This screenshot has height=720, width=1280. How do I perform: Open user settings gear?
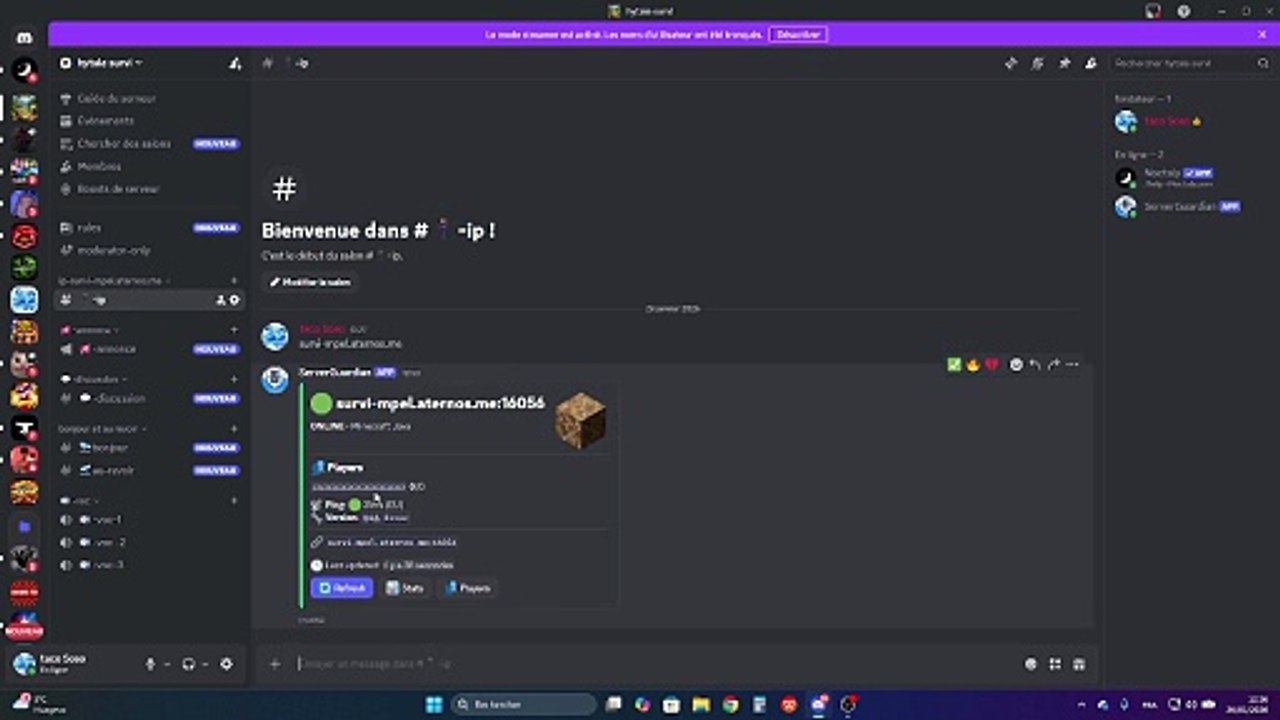tap(226, 664)
